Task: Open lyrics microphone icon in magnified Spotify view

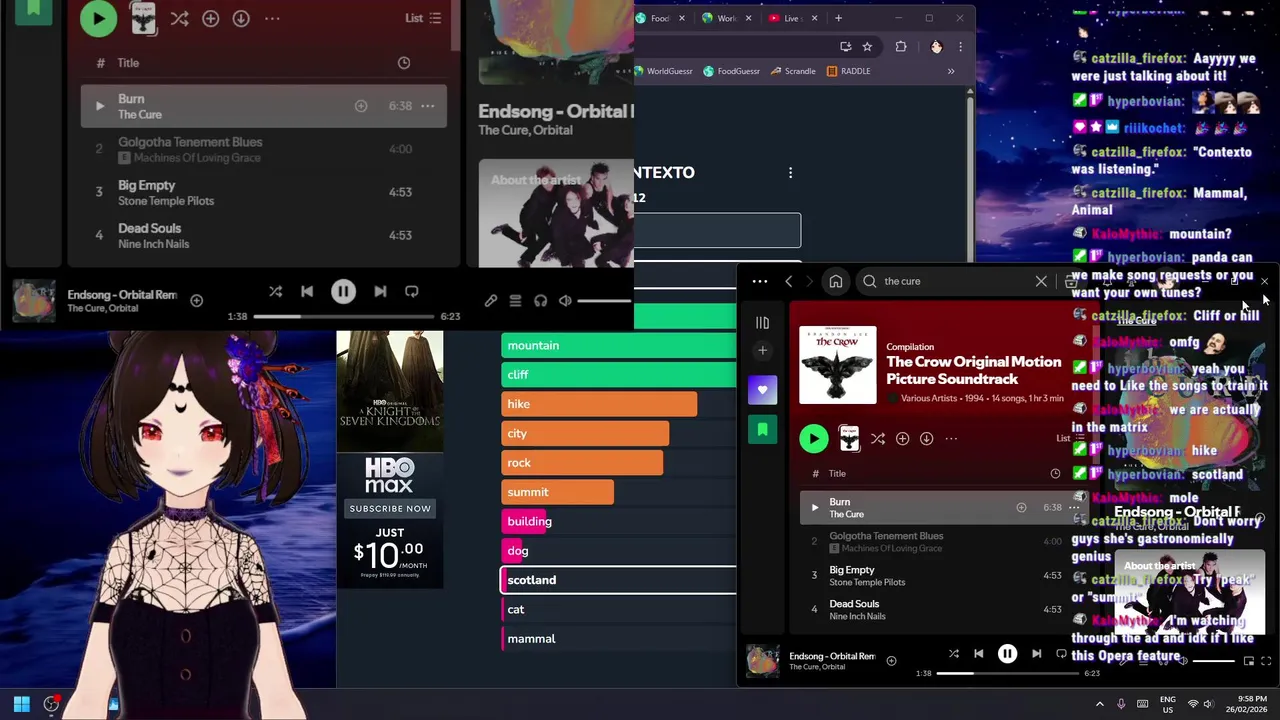Action: coord(491,300)
